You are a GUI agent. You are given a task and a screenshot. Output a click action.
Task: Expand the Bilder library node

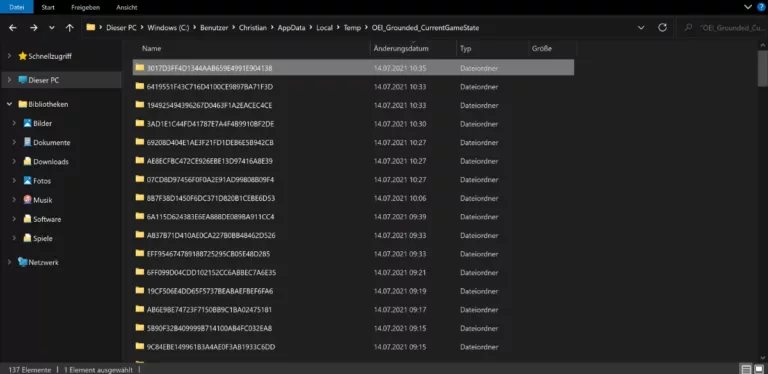14,123
